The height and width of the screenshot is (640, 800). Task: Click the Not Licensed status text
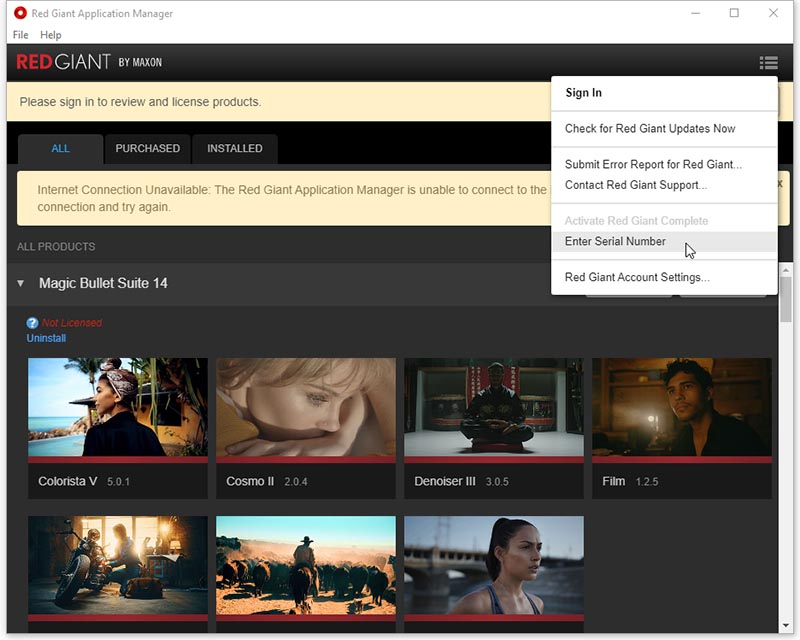click(x=72, y=323)
